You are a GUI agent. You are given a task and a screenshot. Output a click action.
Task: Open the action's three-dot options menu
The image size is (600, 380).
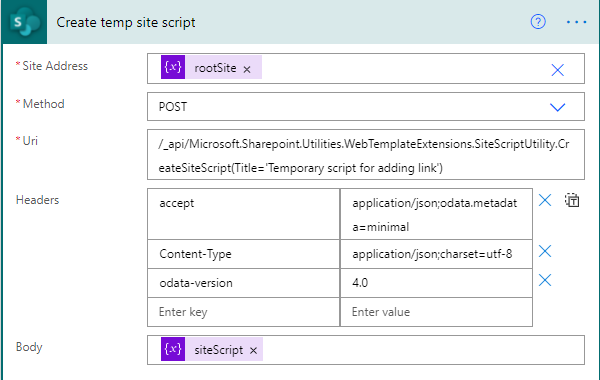576,22
